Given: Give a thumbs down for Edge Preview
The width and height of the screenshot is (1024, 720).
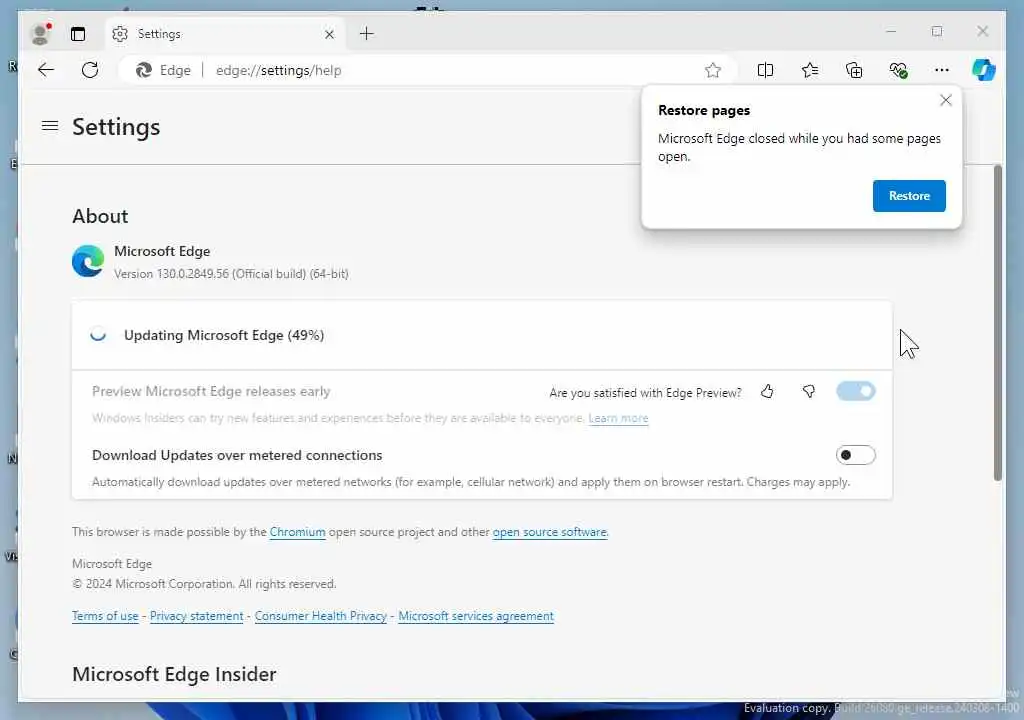Looking at the screenshot, I should 808,391.
